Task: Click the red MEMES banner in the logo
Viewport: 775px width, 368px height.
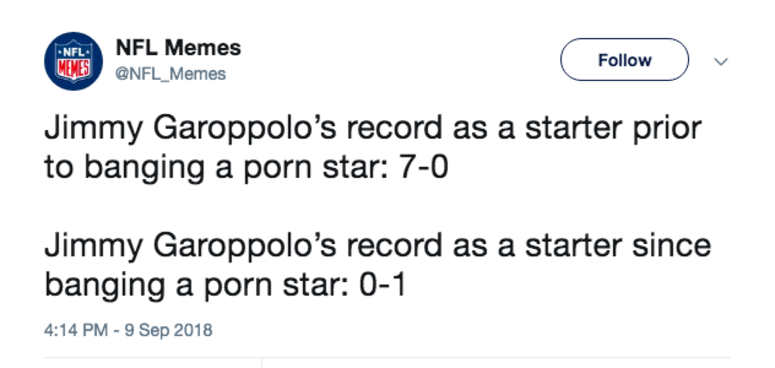Action: point(73,67)
